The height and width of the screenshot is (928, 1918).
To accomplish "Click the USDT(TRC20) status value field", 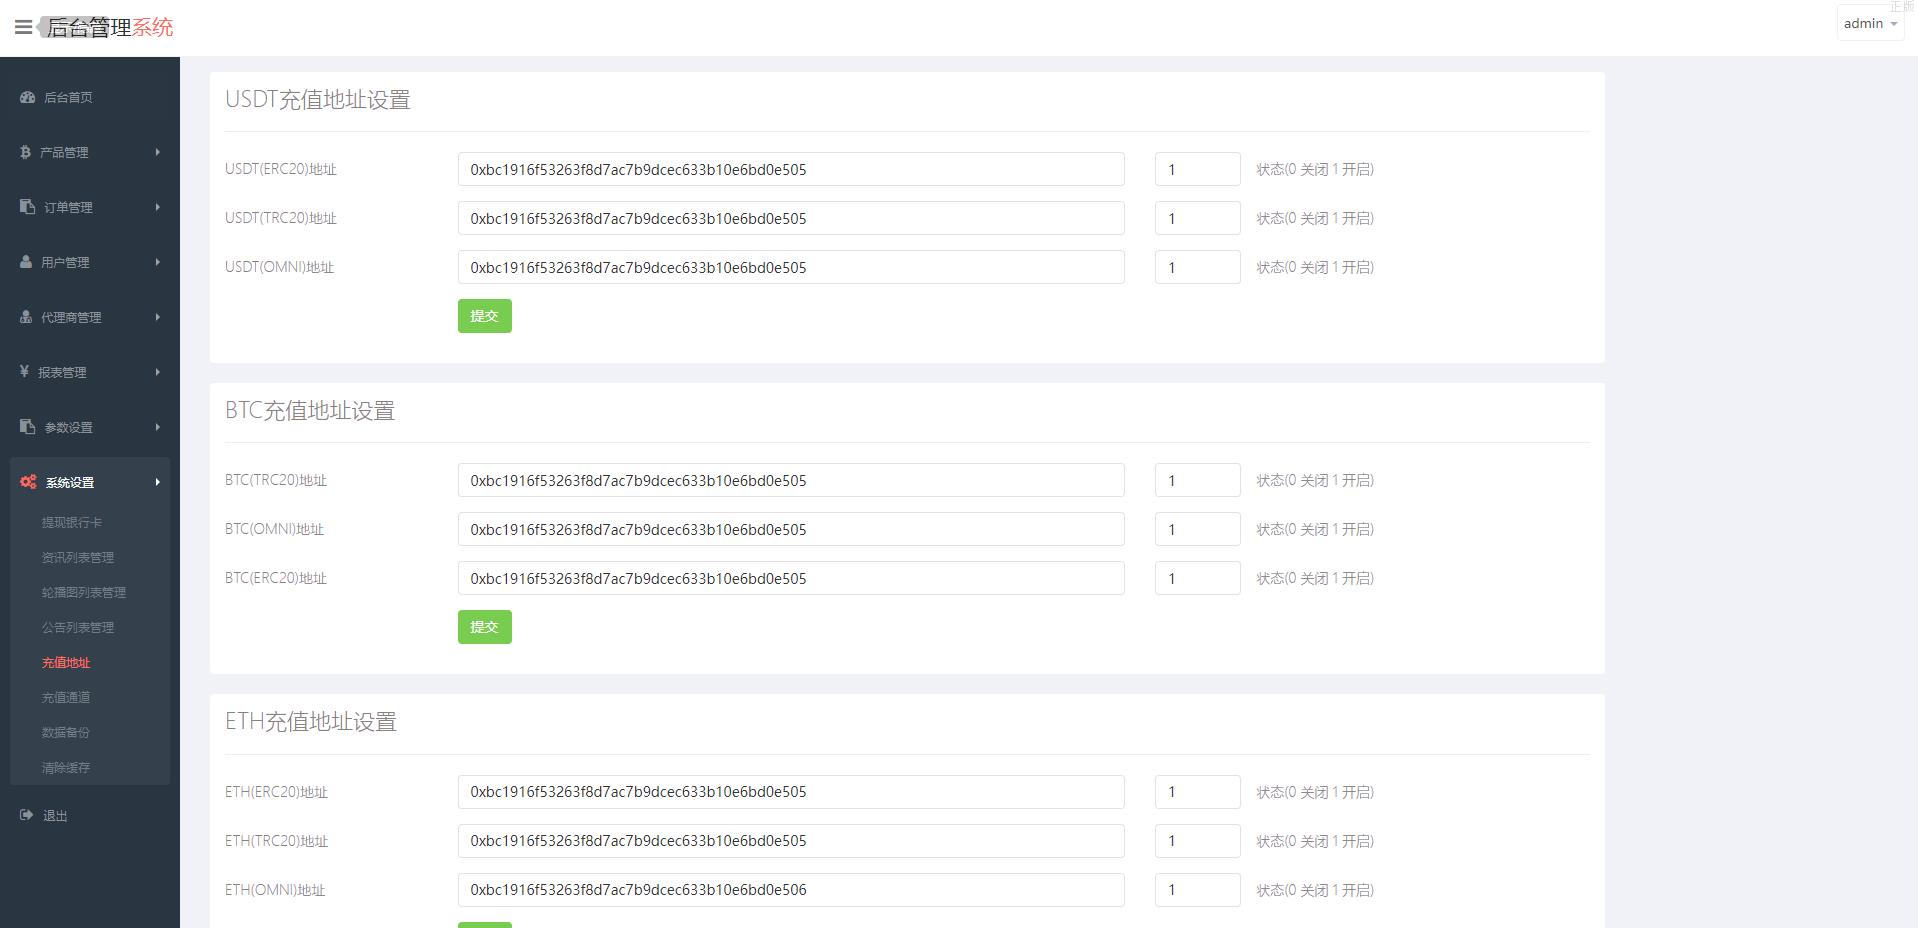I will click(1198, 218).
